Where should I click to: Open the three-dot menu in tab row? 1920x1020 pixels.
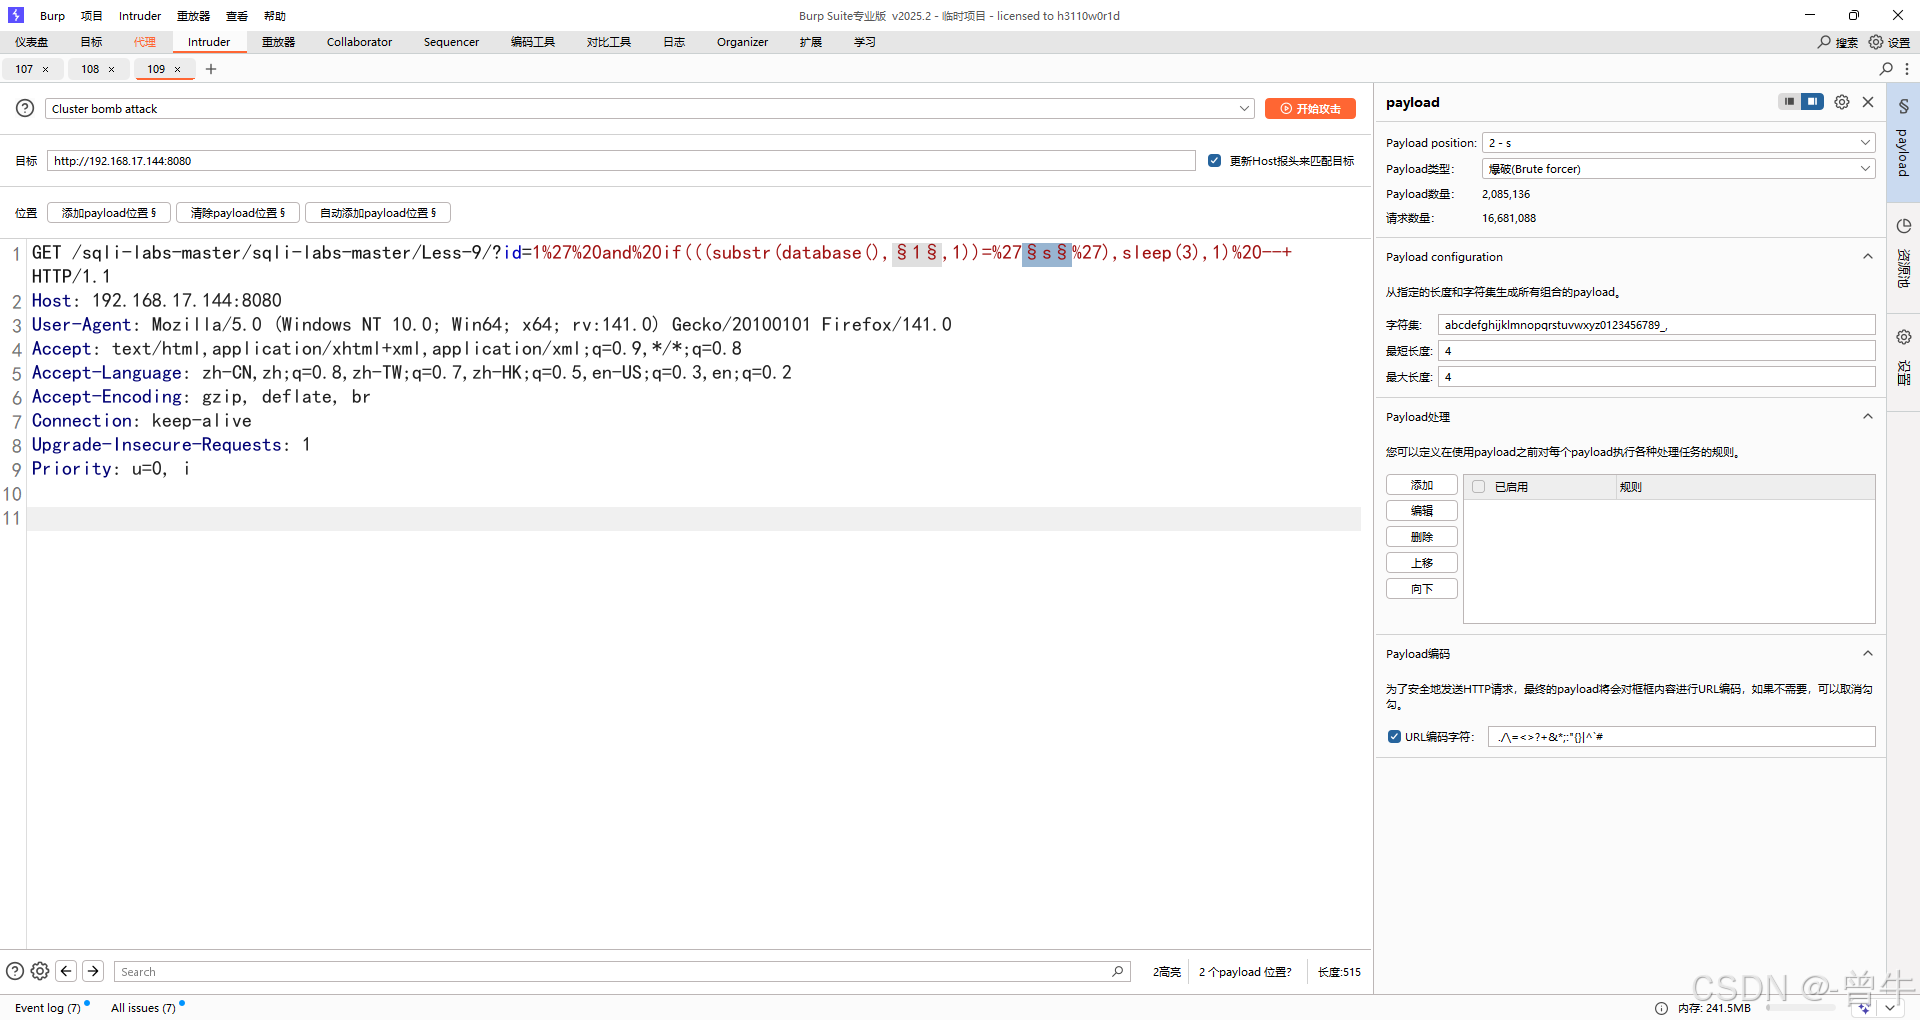[1907, 69]
